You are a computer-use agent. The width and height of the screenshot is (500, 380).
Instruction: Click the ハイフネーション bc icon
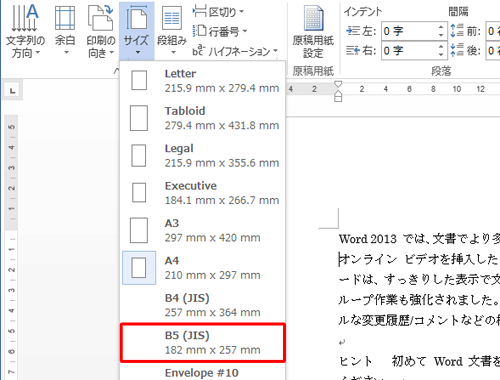coord(198,50)
